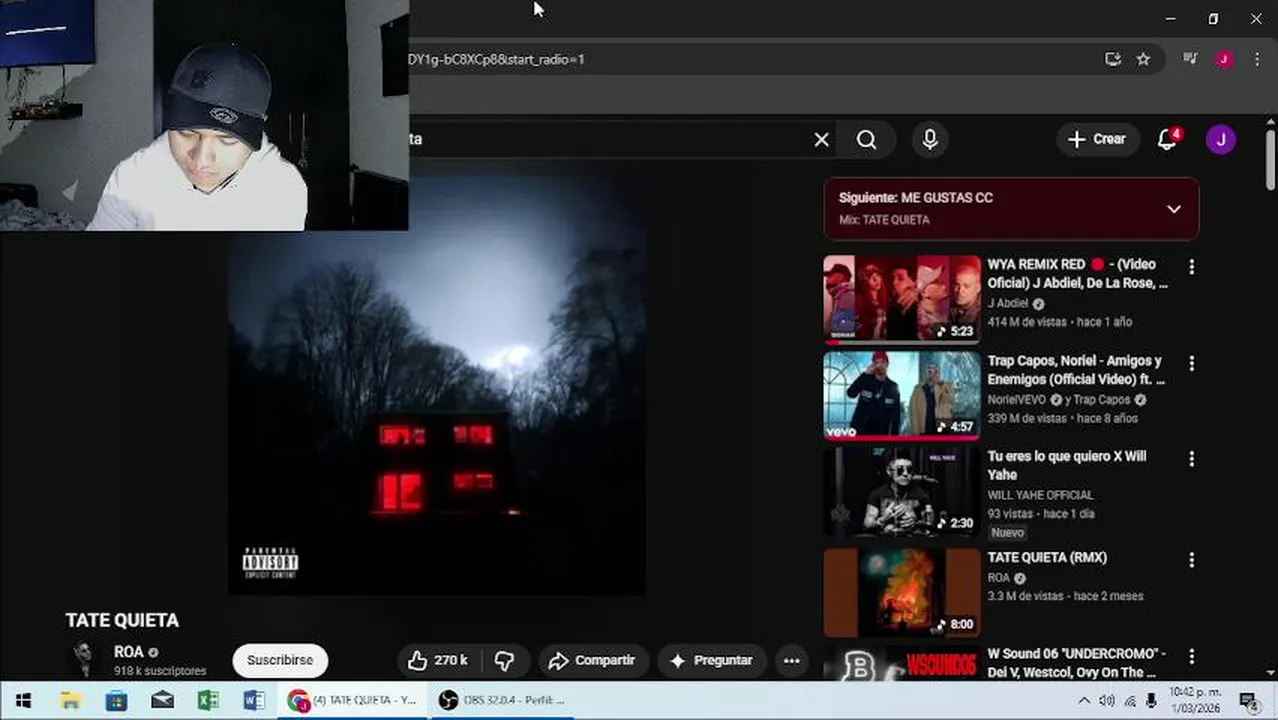Dislike the video with thumbs down
The height and width of the screenshot is (720, 1278).
pos(504,660)
